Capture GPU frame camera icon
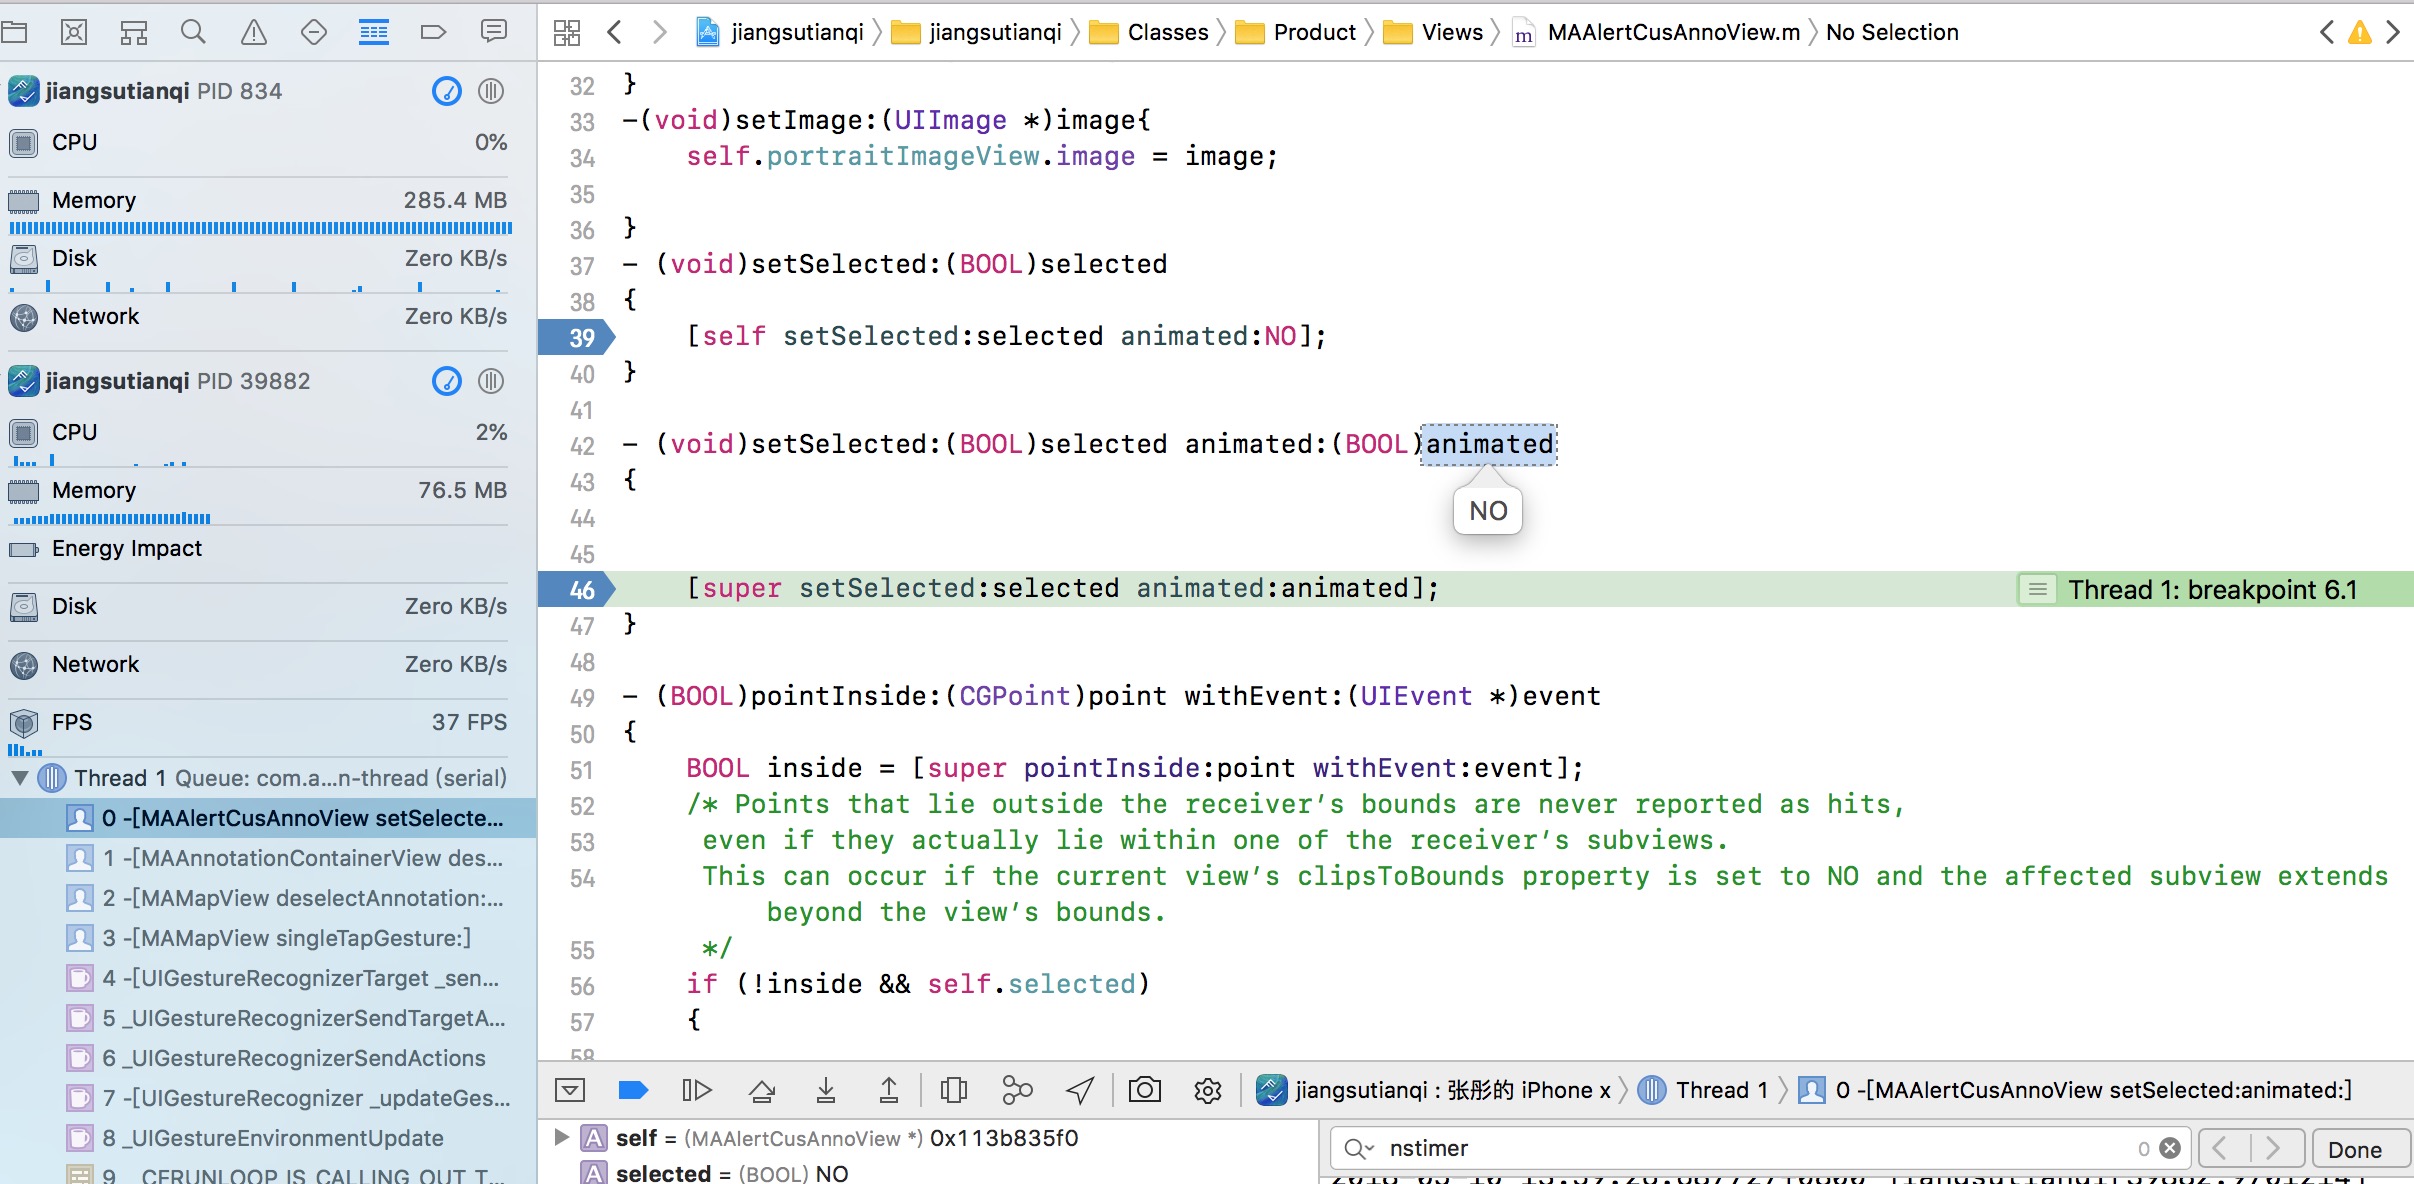This screenshot has width=2414, height=1184. point(1145,1090)
